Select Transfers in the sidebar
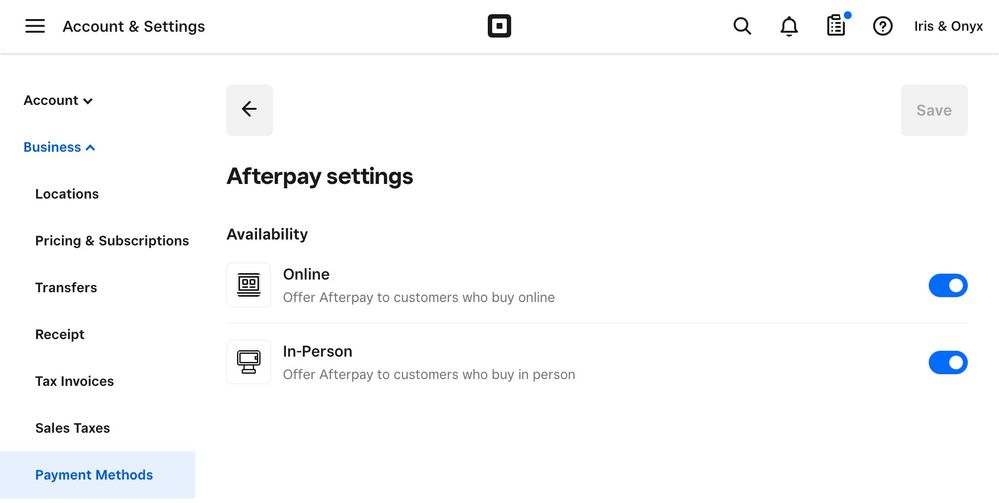999x503 pixels. 66,287
